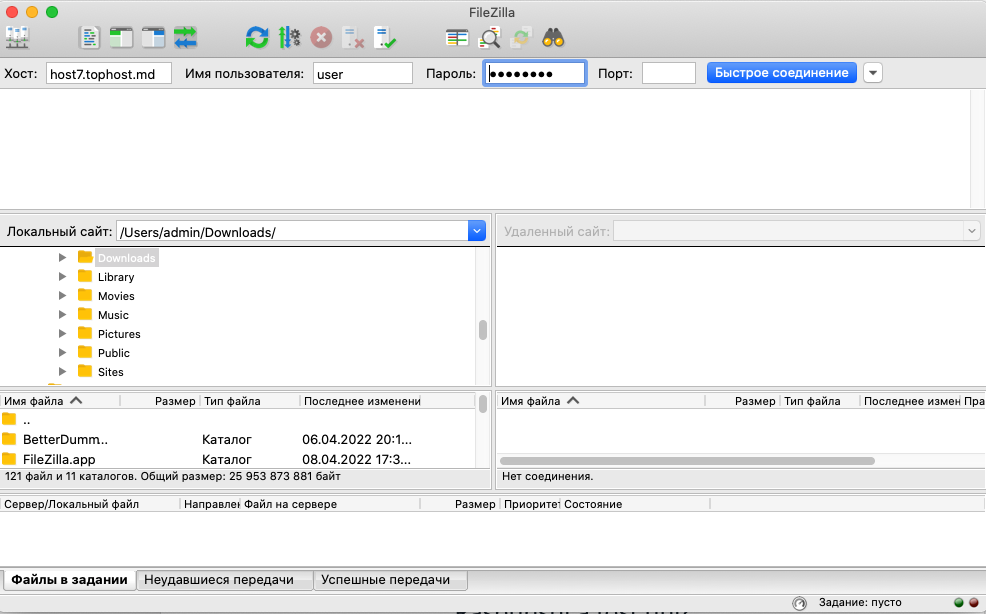The image size is (986, 614).
Task: Sort local files by Размер column
Action: click(160, 401)
